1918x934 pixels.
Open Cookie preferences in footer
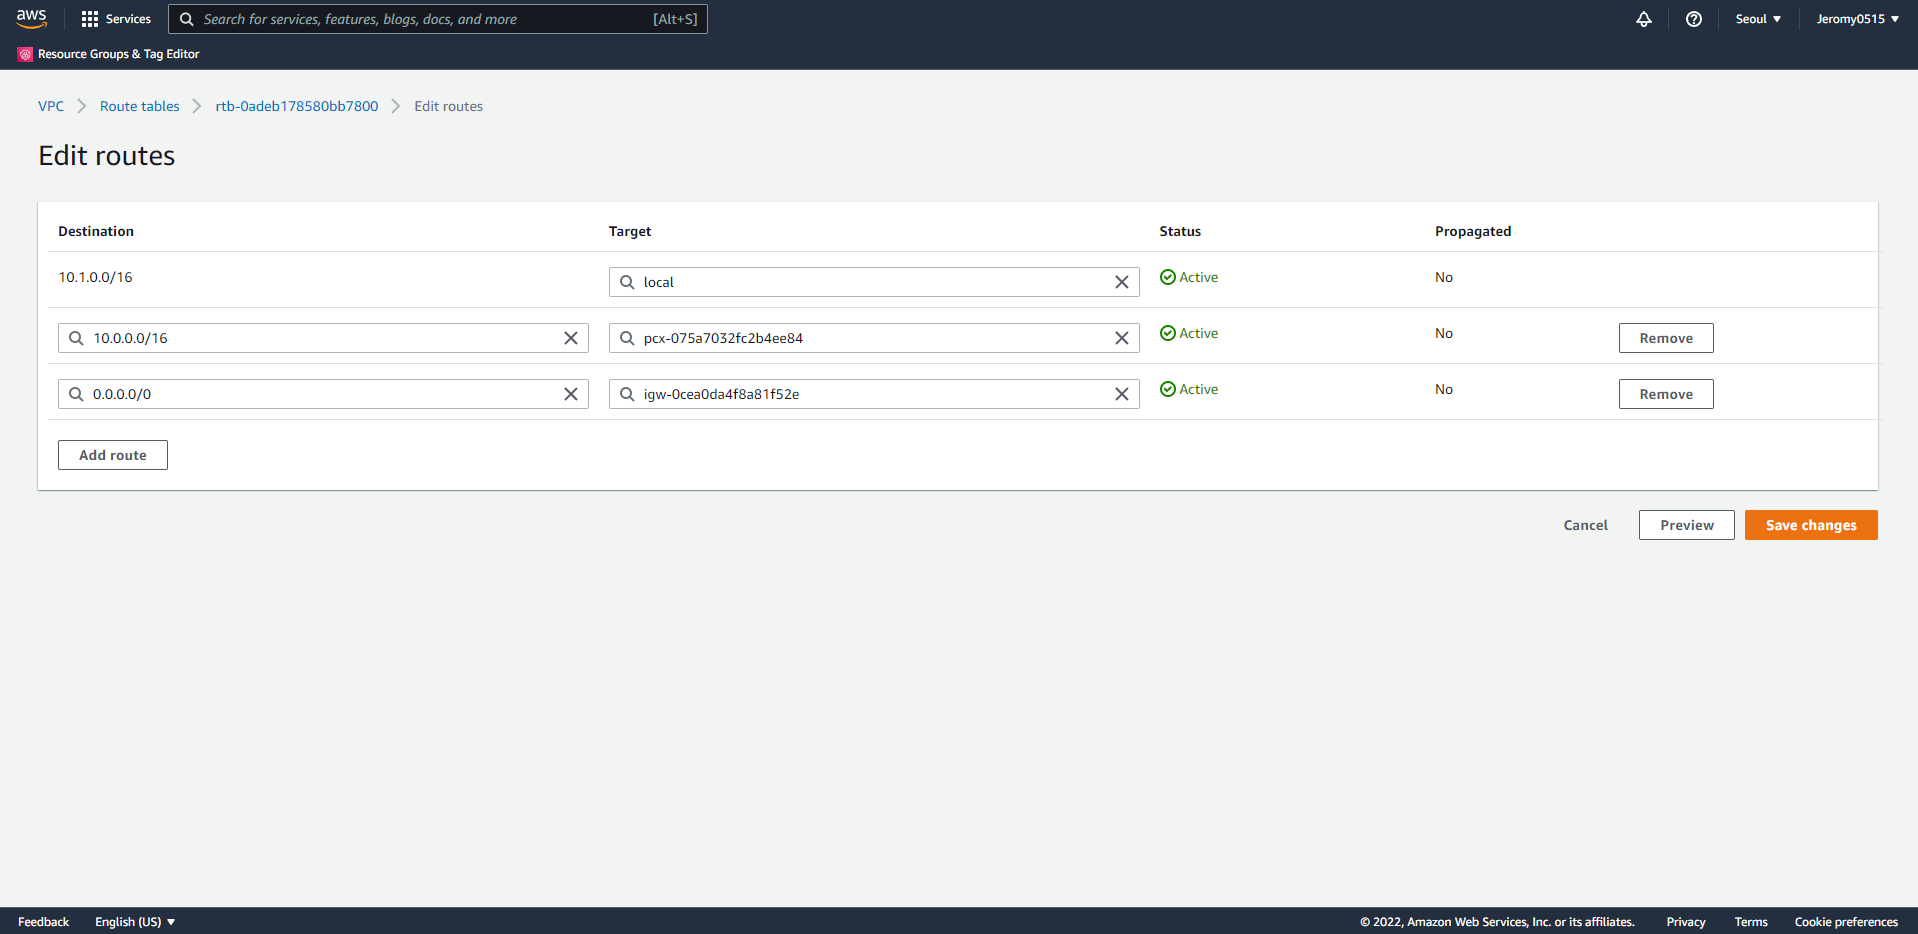[x=1846, y=922]
